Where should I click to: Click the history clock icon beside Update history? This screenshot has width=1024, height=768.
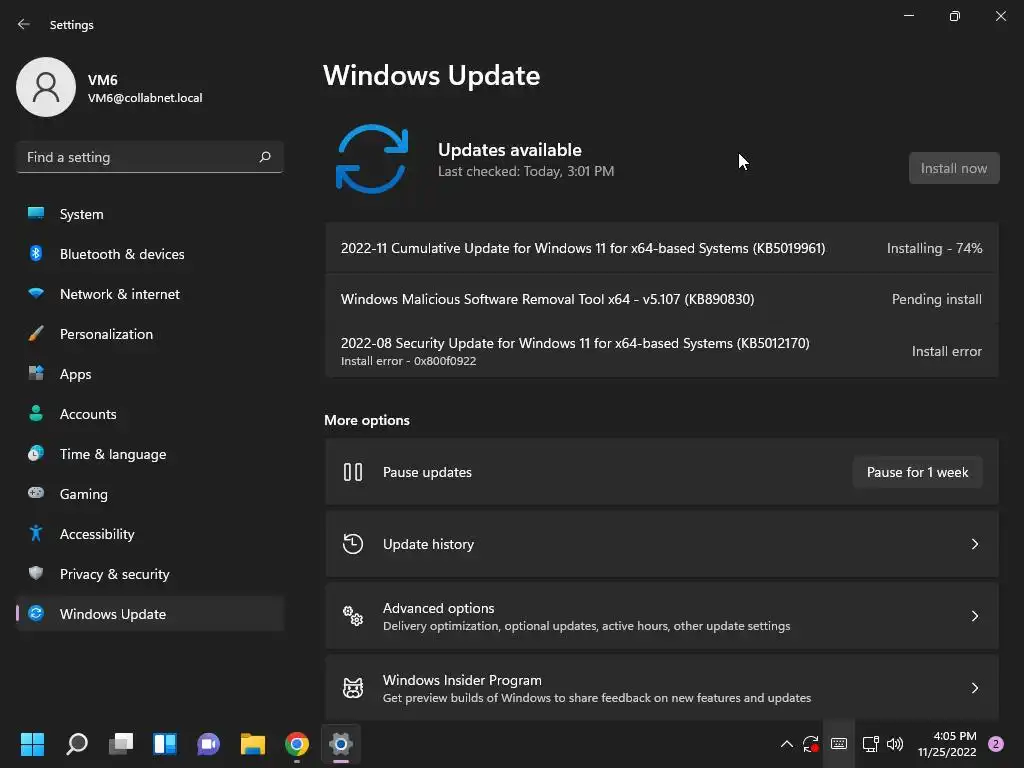pyautogui.click(x=353, y=544)
